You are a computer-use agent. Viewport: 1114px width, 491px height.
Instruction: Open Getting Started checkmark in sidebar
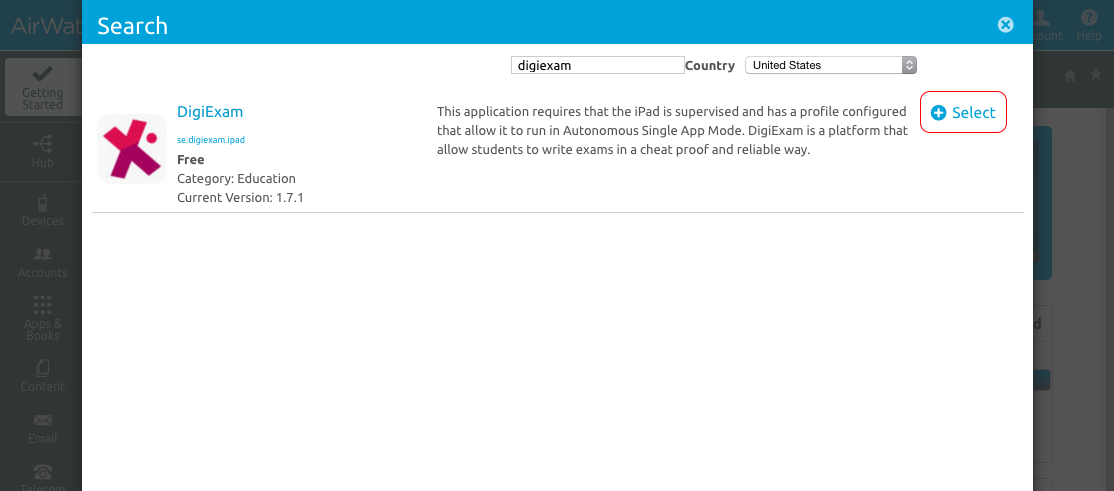click(42, 73)
